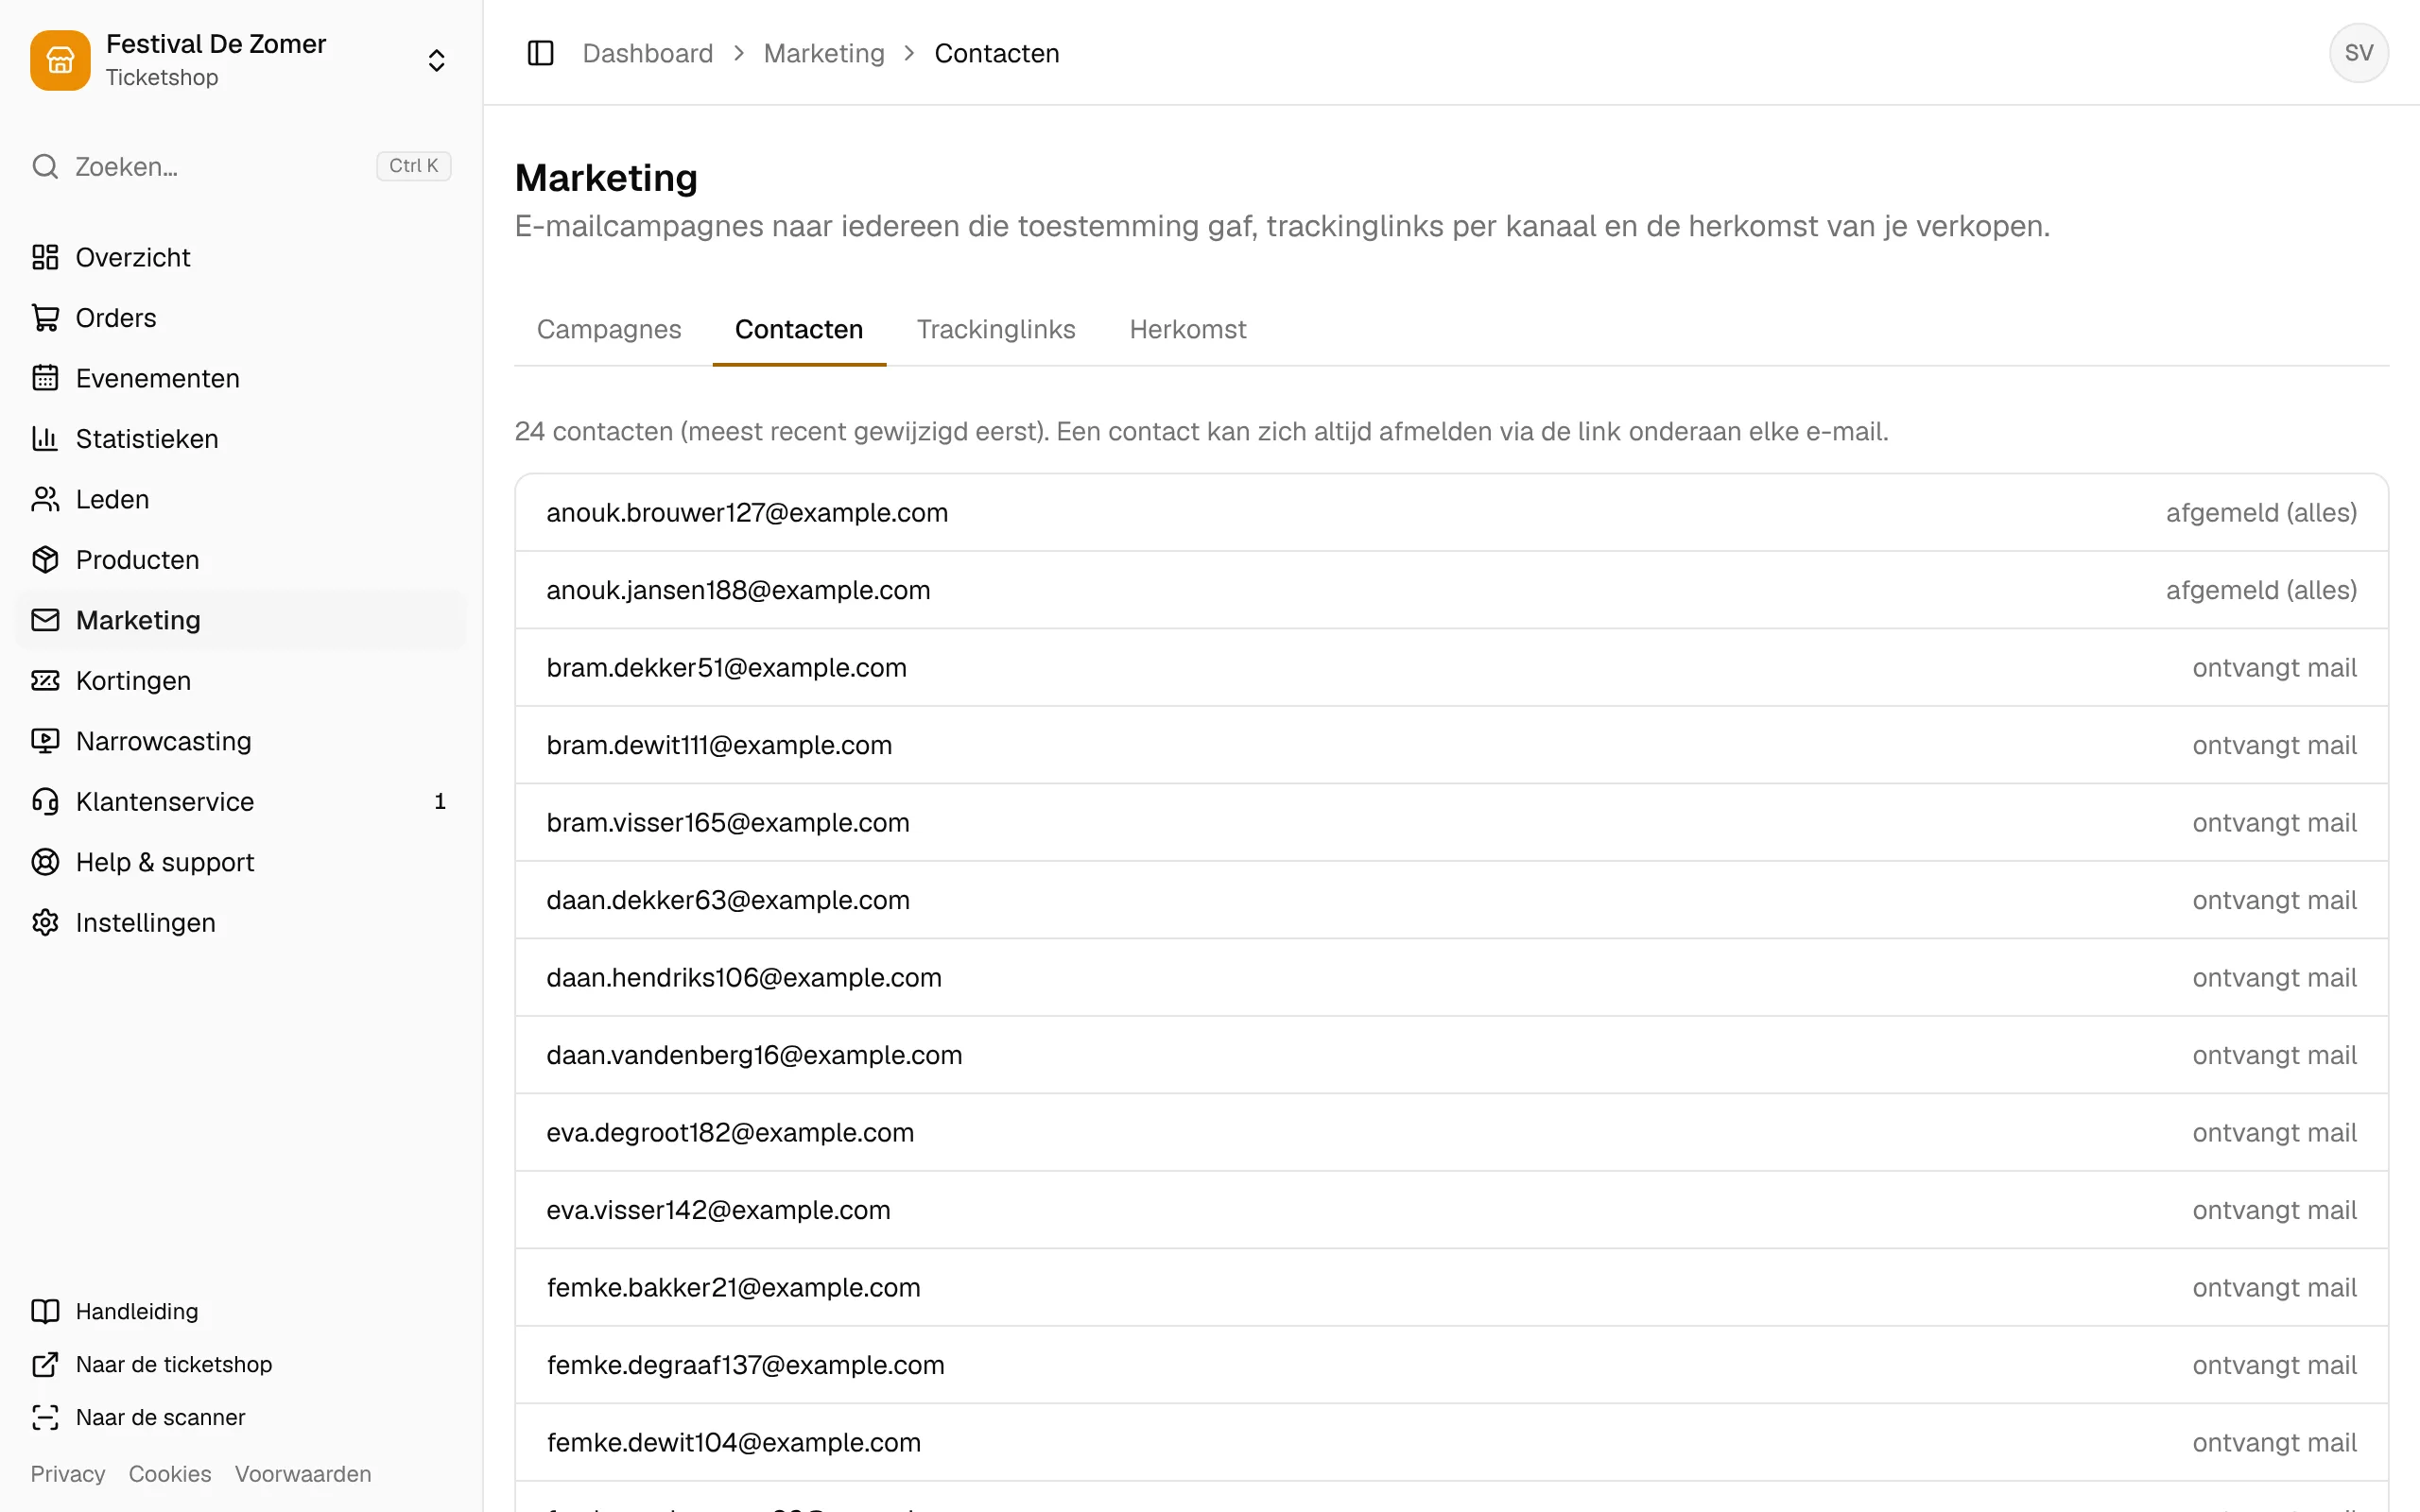Open the Cookies footer link
The width and height of the screenshot is (2420, 1512).
[170, 1474]
